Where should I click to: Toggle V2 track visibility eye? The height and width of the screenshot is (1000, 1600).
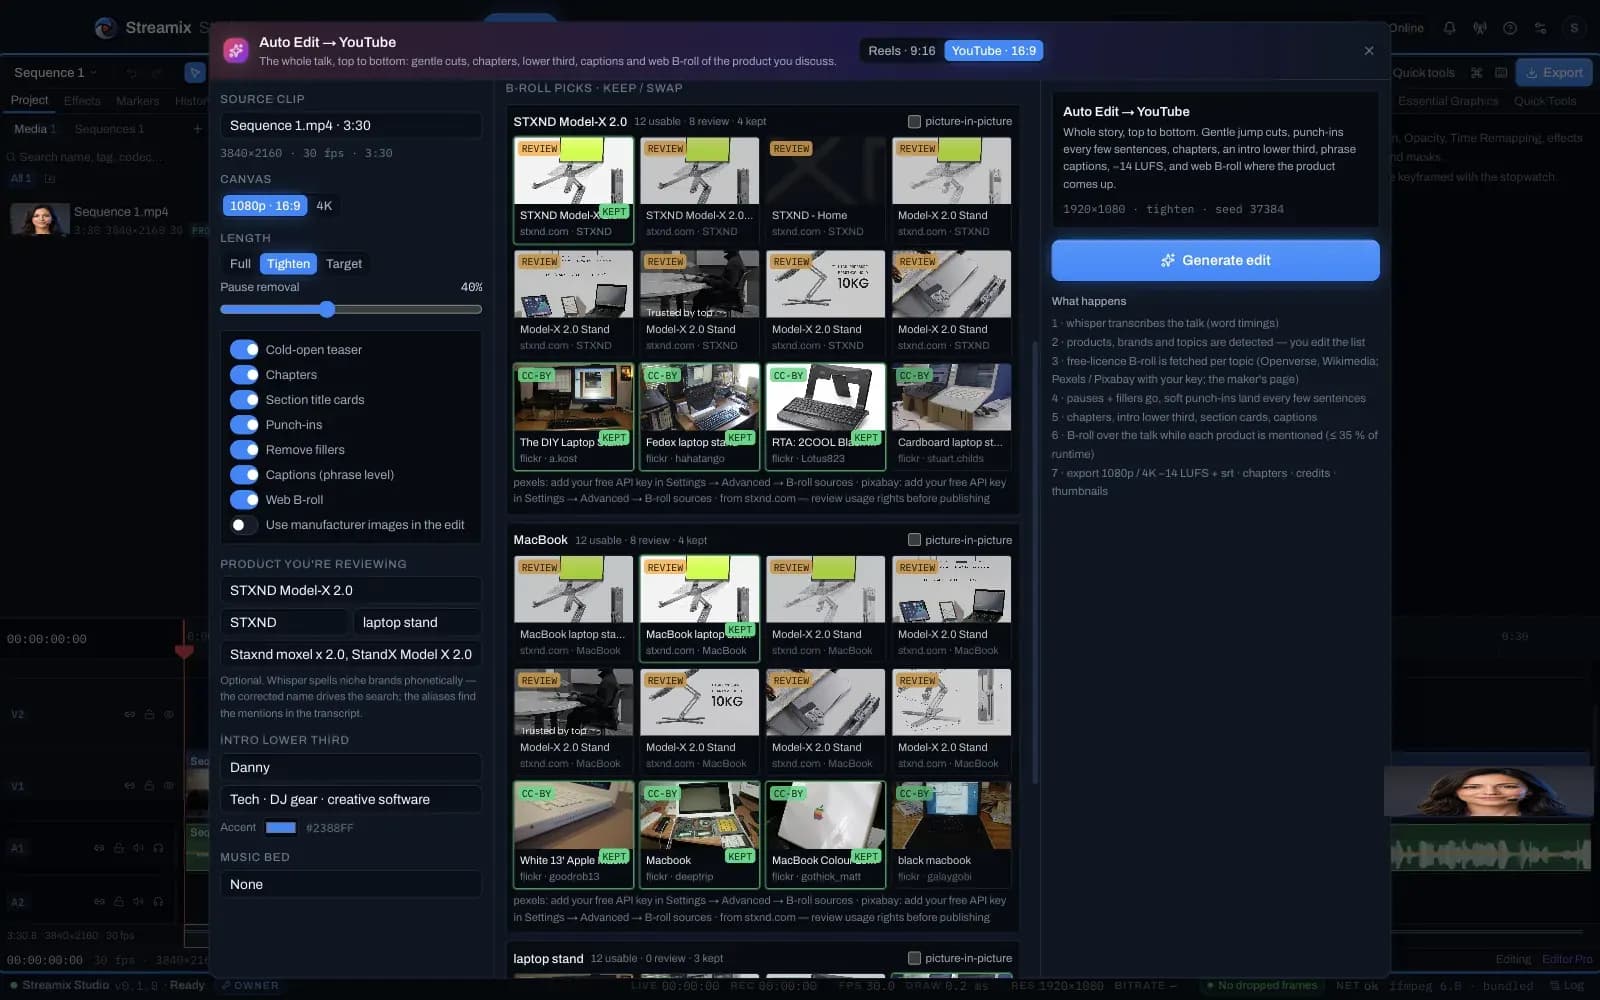click(x=169, y=714)
